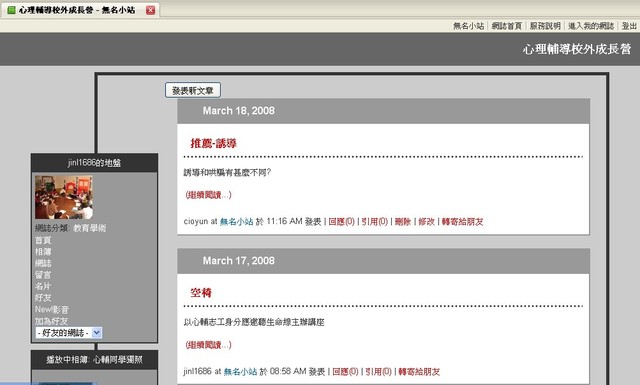Click 回應(0) on the March 17 post
The image size is (640, 385).
click(345, 372)
